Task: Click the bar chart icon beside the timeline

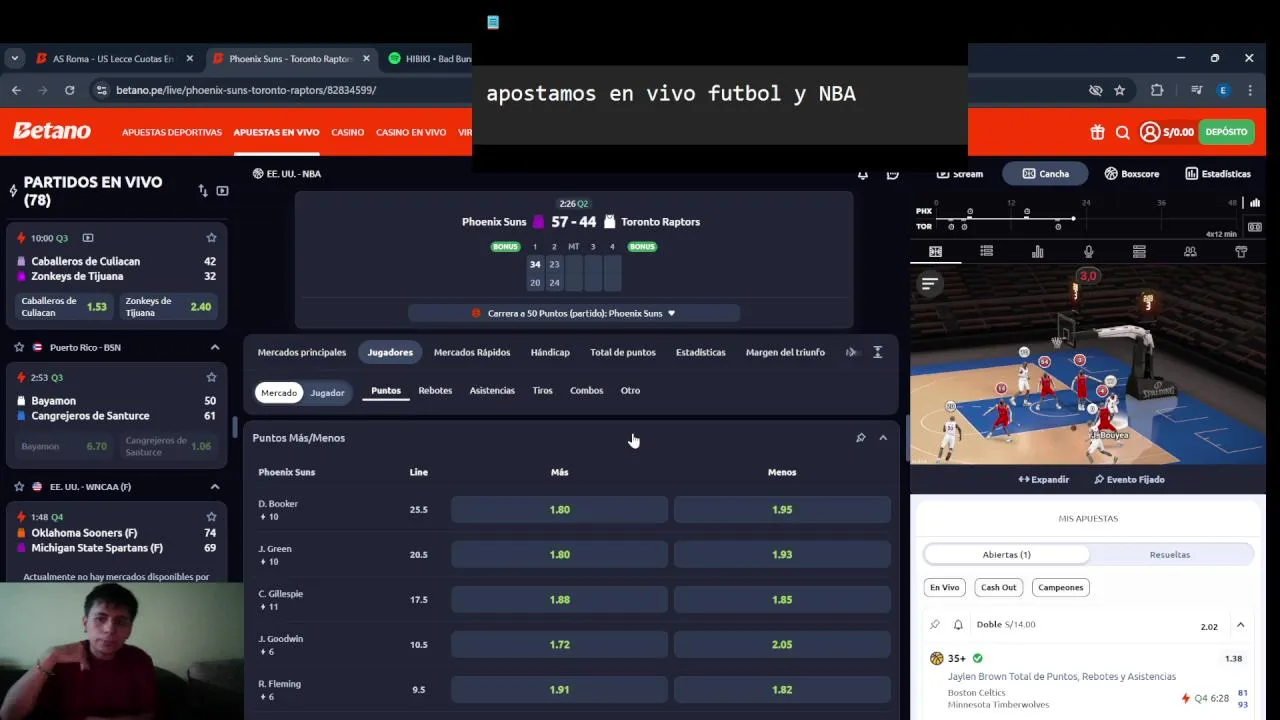Action: coord(1255,203)
